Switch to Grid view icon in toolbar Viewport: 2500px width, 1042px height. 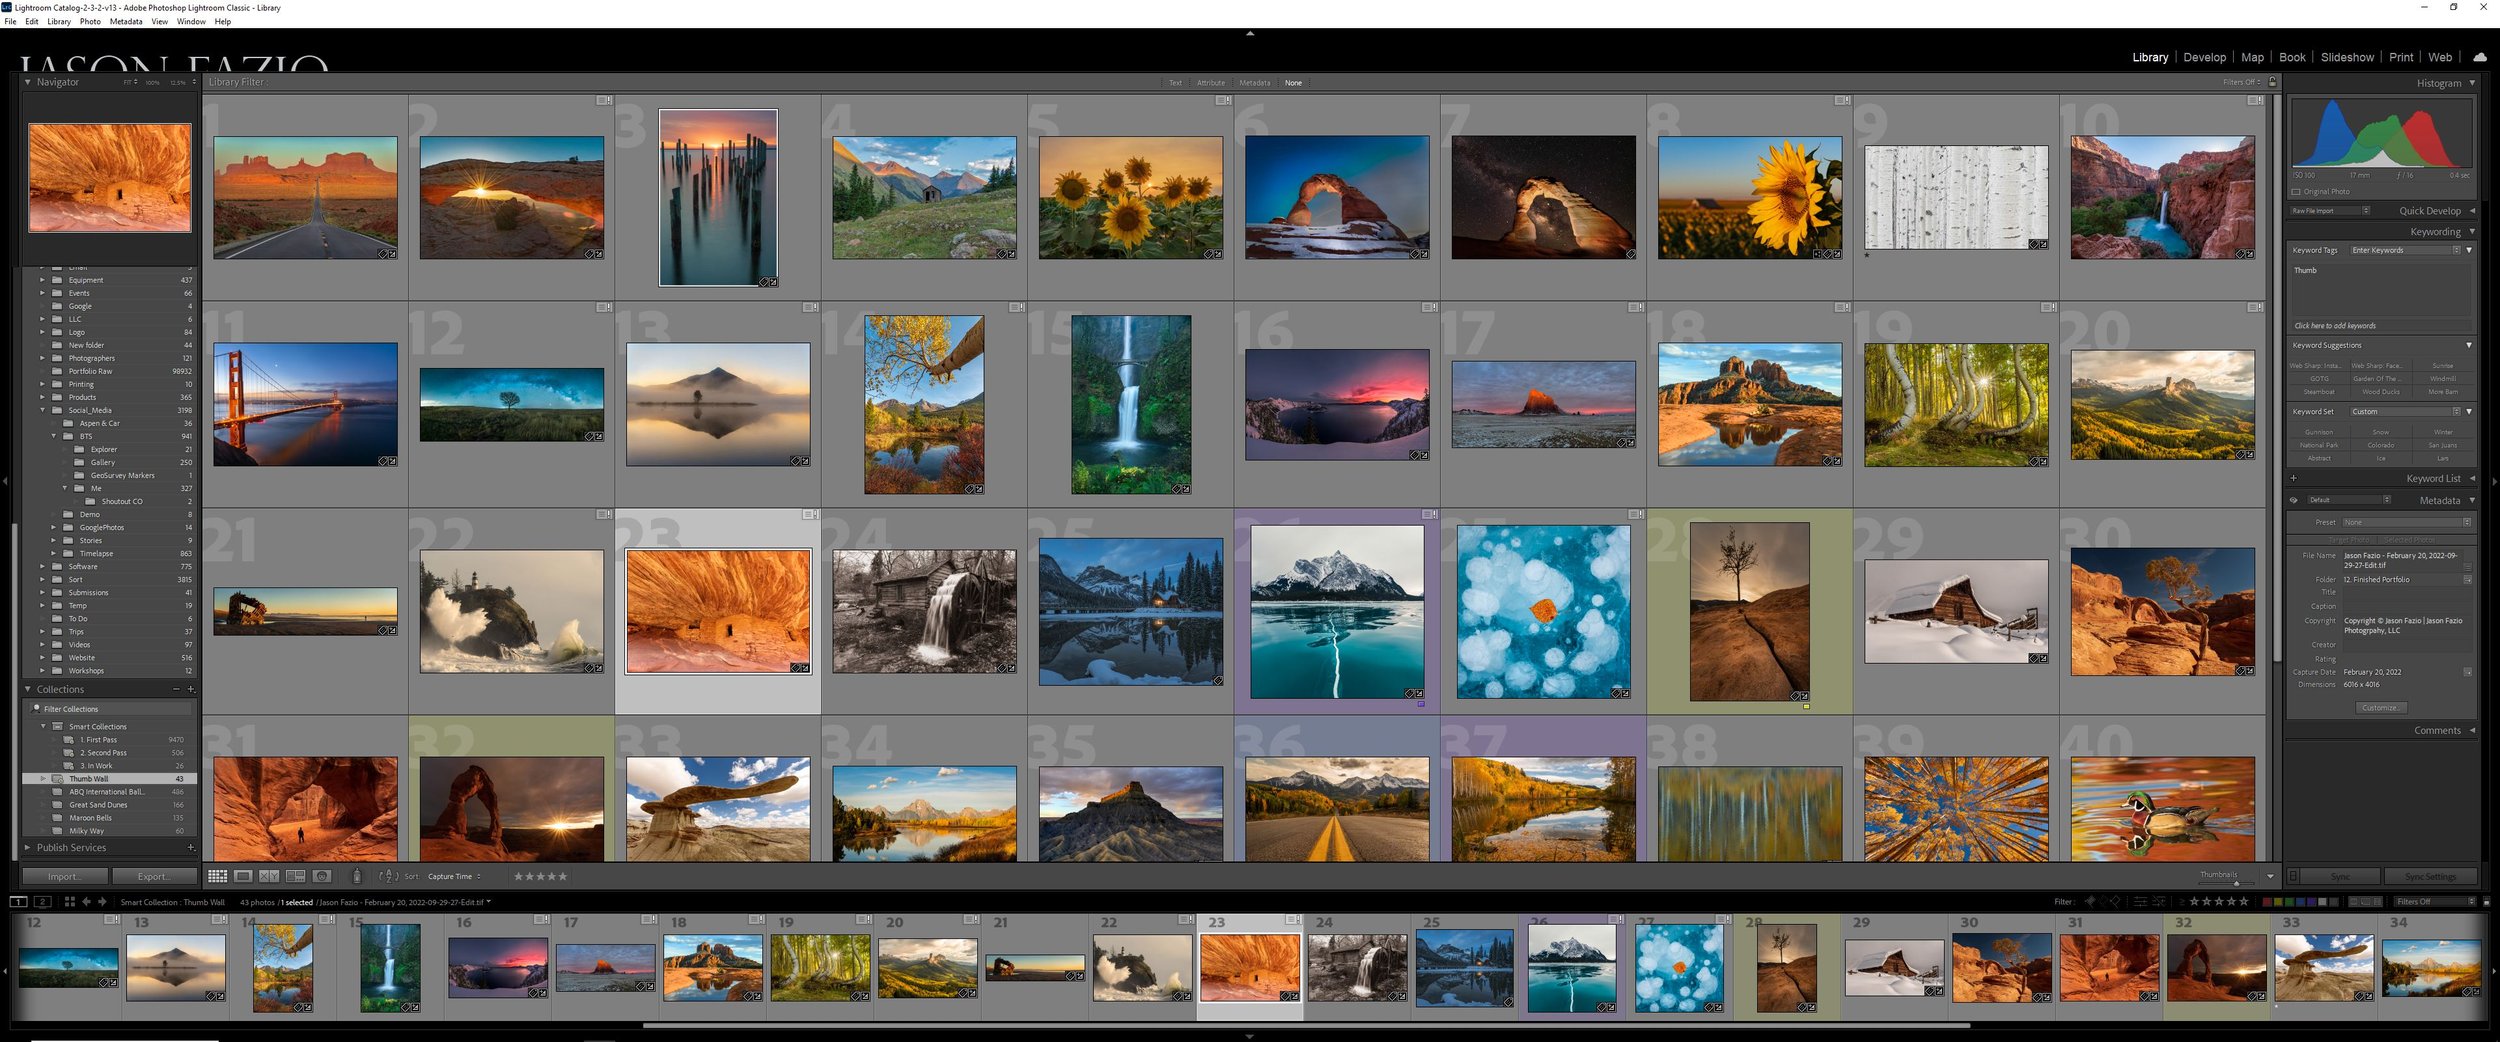pyautogui.click(x=217, y=876)
